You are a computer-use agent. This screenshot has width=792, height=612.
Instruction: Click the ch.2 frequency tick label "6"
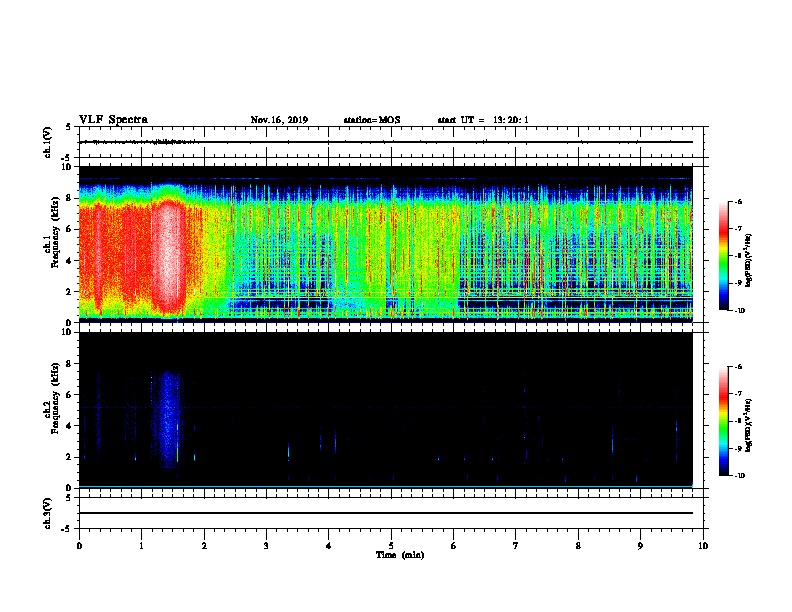(x=69, y=395)
